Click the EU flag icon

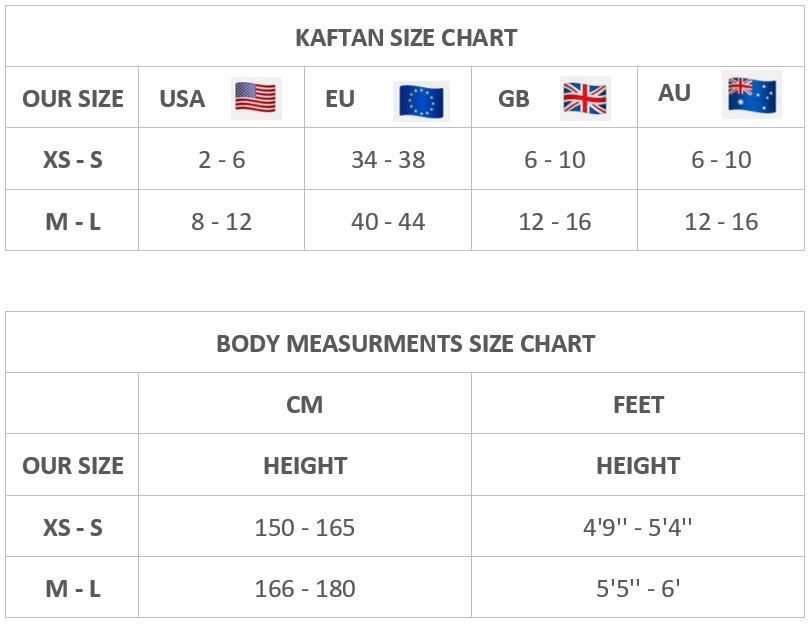click(x=421, y=101)
